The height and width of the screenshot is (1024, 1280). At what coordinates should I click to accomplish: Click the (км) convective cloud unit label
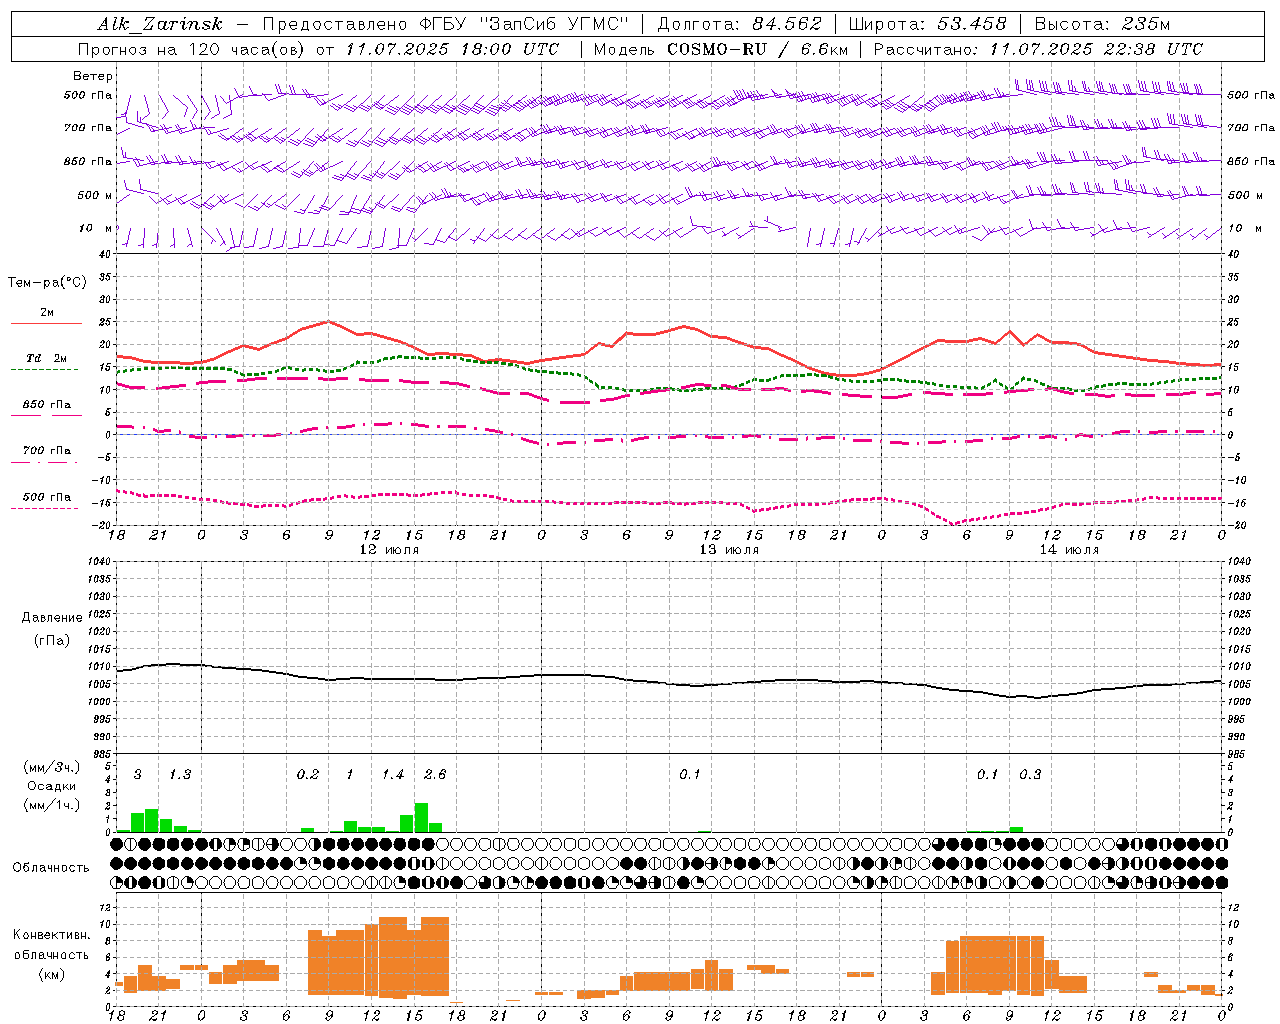(x=52, y=974)
